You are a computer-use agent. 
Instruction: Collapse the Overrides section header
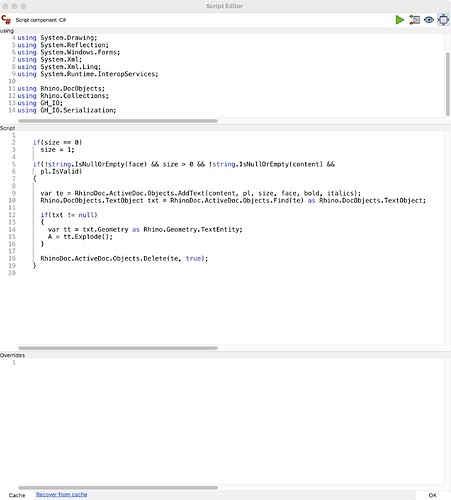[12, 355]
